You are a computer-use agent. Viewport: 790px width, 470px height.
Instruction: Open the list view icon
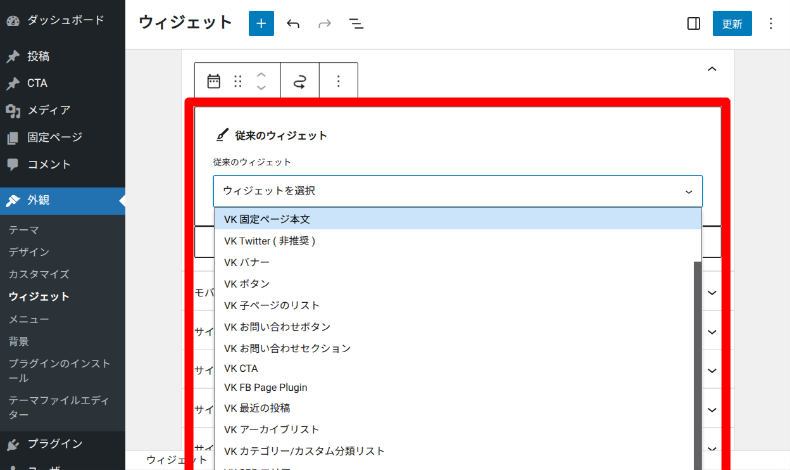[356, 24]
